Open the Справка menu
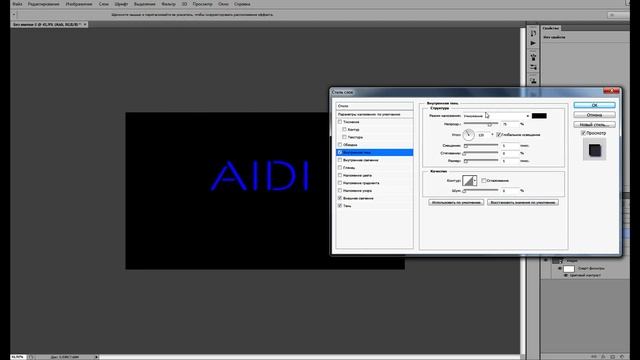Screen dimensions: 640x360 click(x=242, y=4)
